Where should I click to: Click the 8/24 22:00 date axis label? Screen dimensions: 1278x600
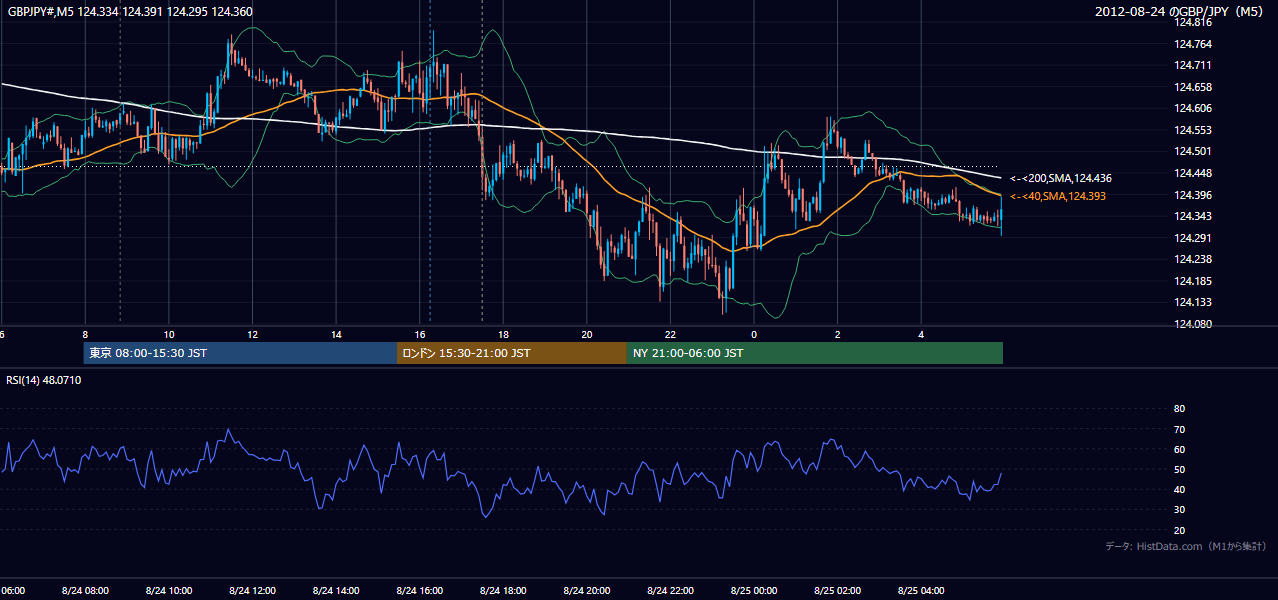(x=670, y=590)
